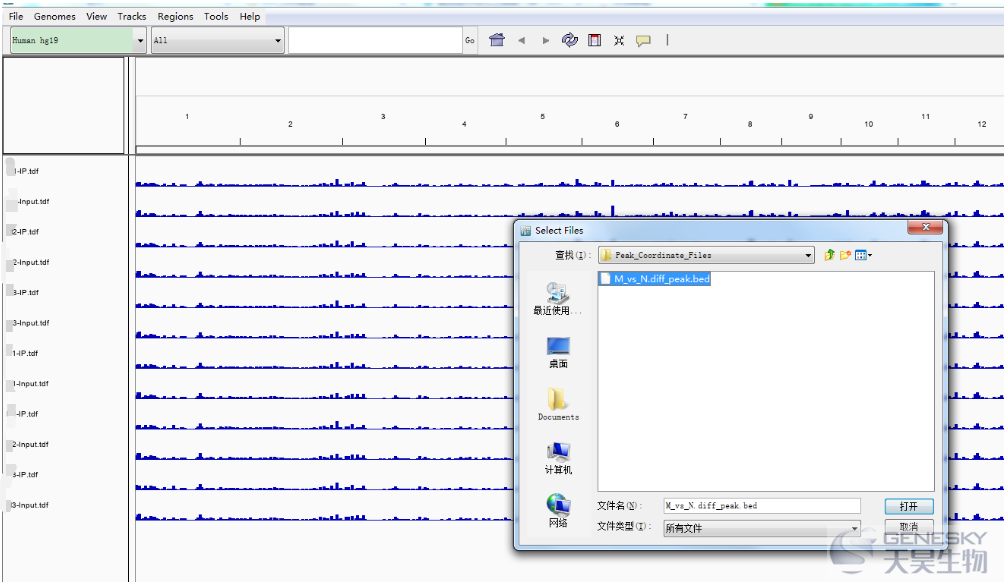Open the Tools menu
Viewport: 1008px width, 582px height.
click(x=216, y=16)
